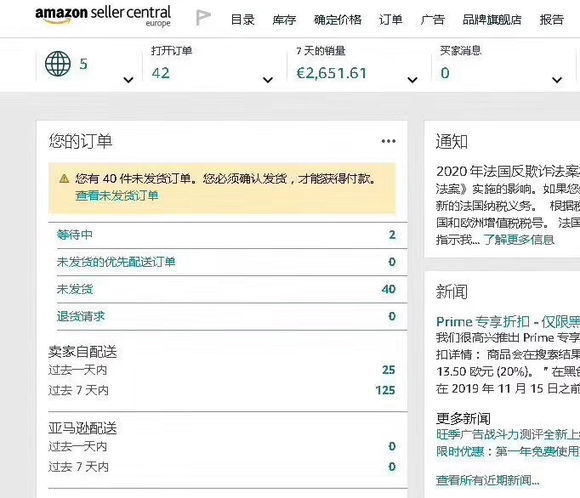Click the 更多新闻 heading

[x=463, y=418]
